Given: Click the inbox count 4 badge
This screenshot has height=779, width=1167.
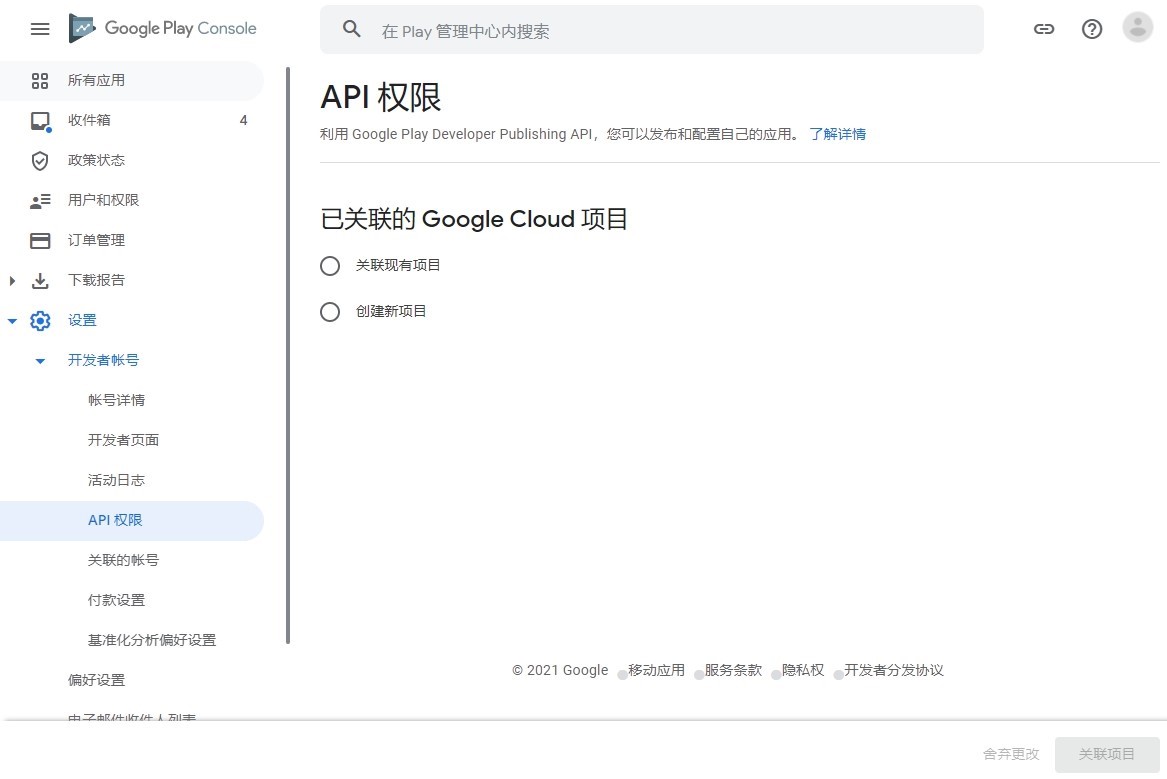Looking at the screenshot, I should click(x=243, y=121).
